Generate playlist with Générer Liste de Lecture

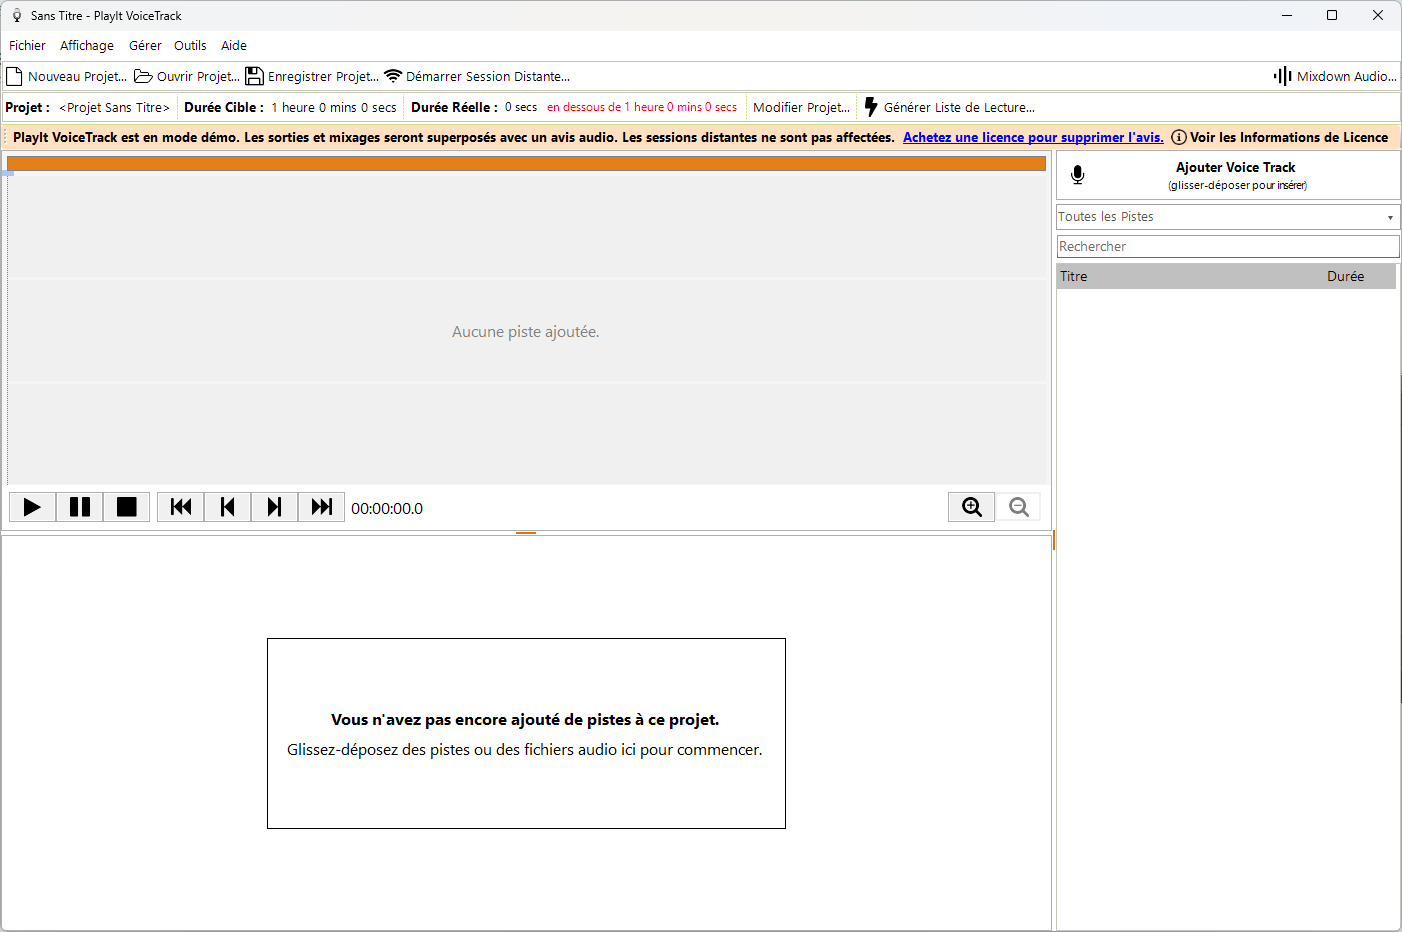coord(949,107)
